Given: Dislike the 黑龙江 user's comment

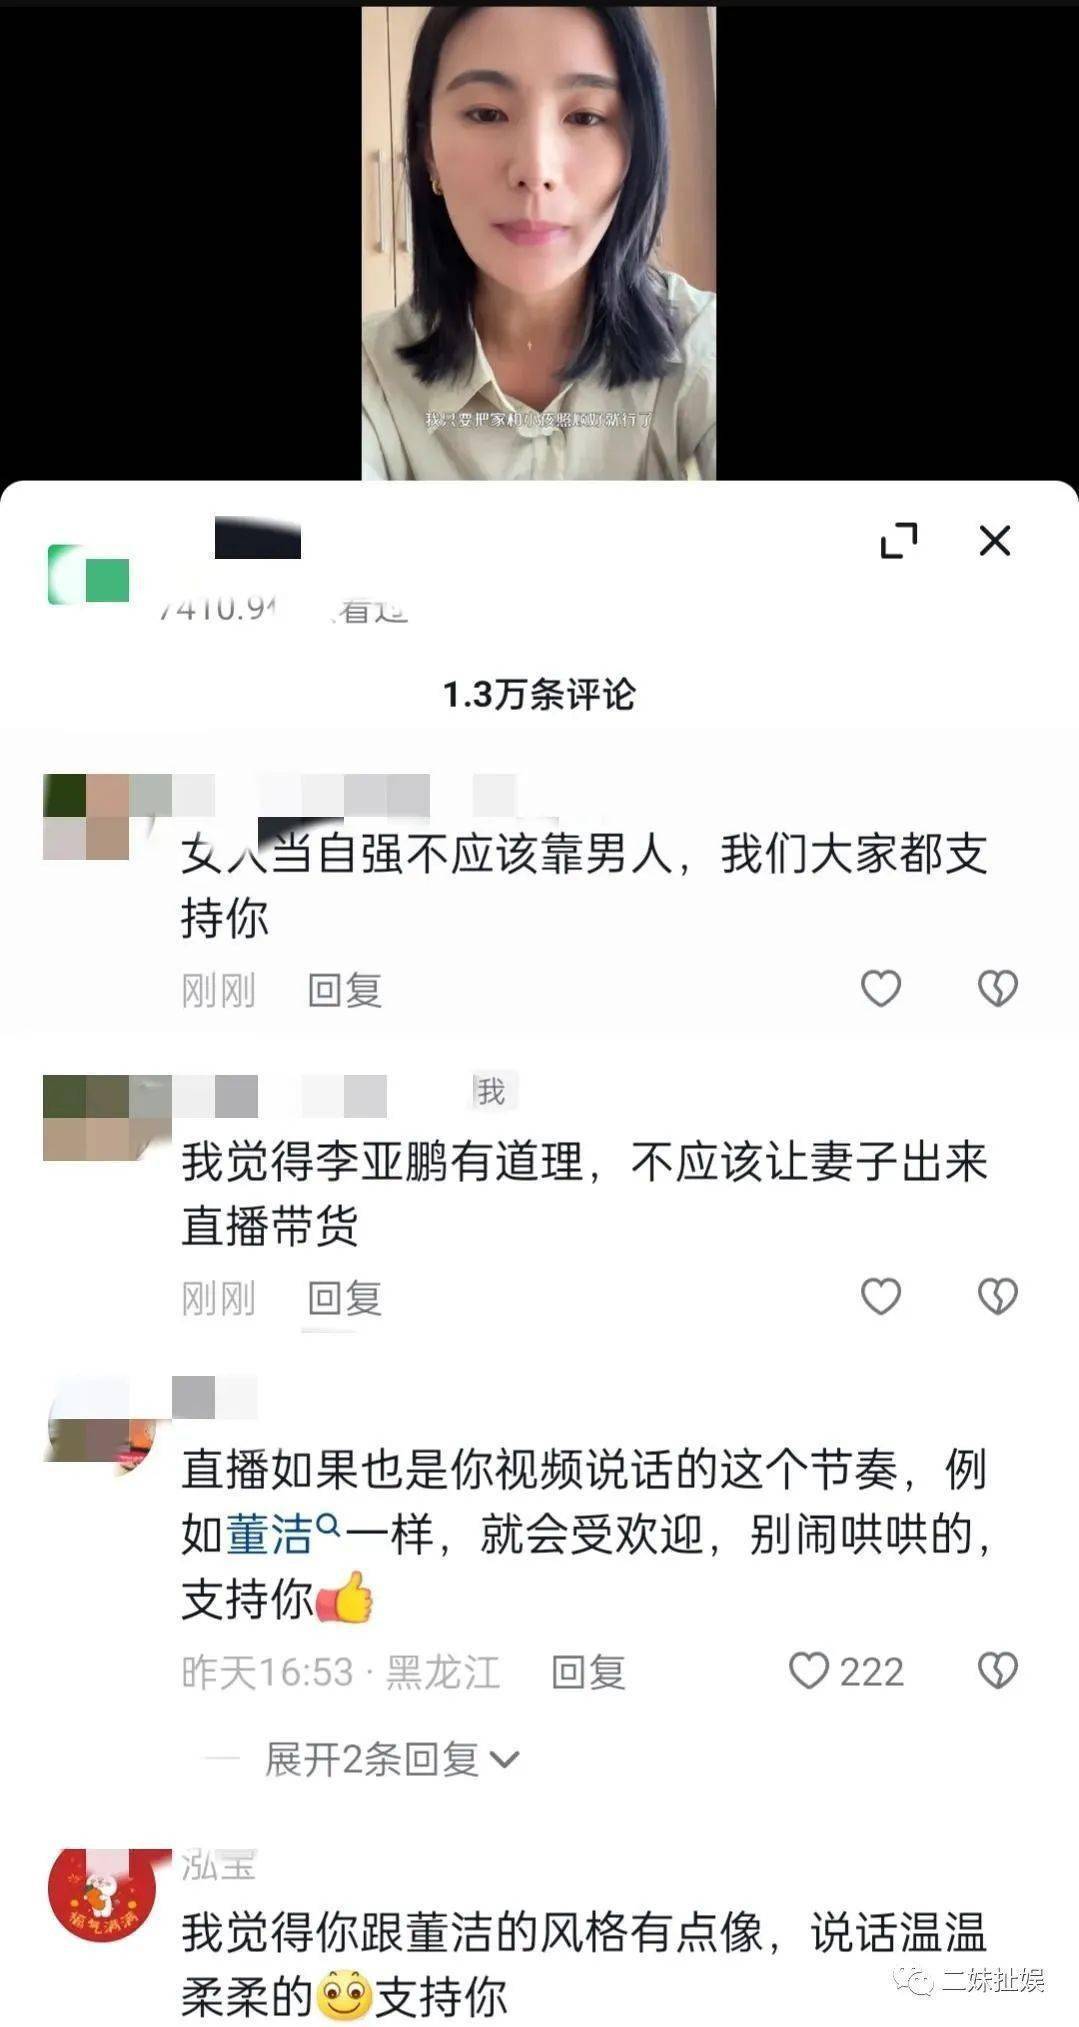Looking at the screenshot, I should coord(997,1671).
